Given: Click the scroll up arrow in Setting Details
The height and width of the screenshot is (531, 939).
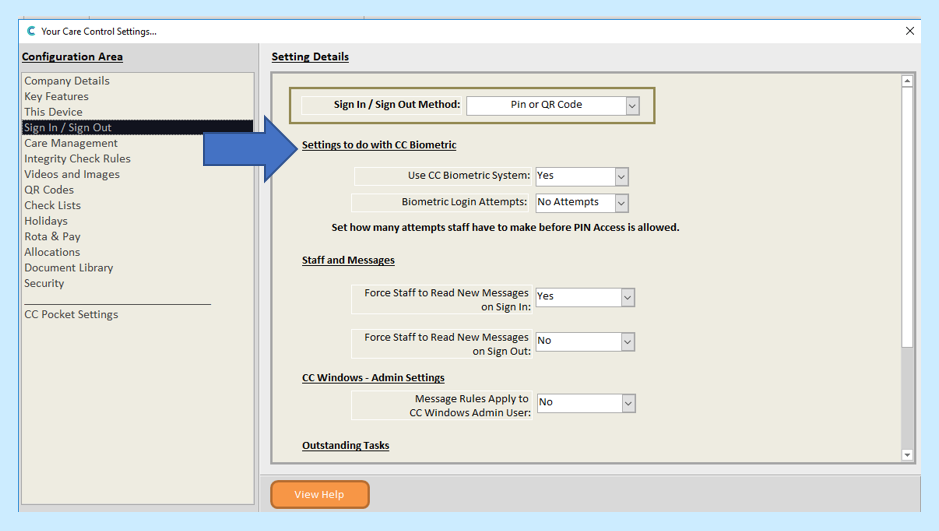Looking at the screenshot, I should [x=907, y=81].
